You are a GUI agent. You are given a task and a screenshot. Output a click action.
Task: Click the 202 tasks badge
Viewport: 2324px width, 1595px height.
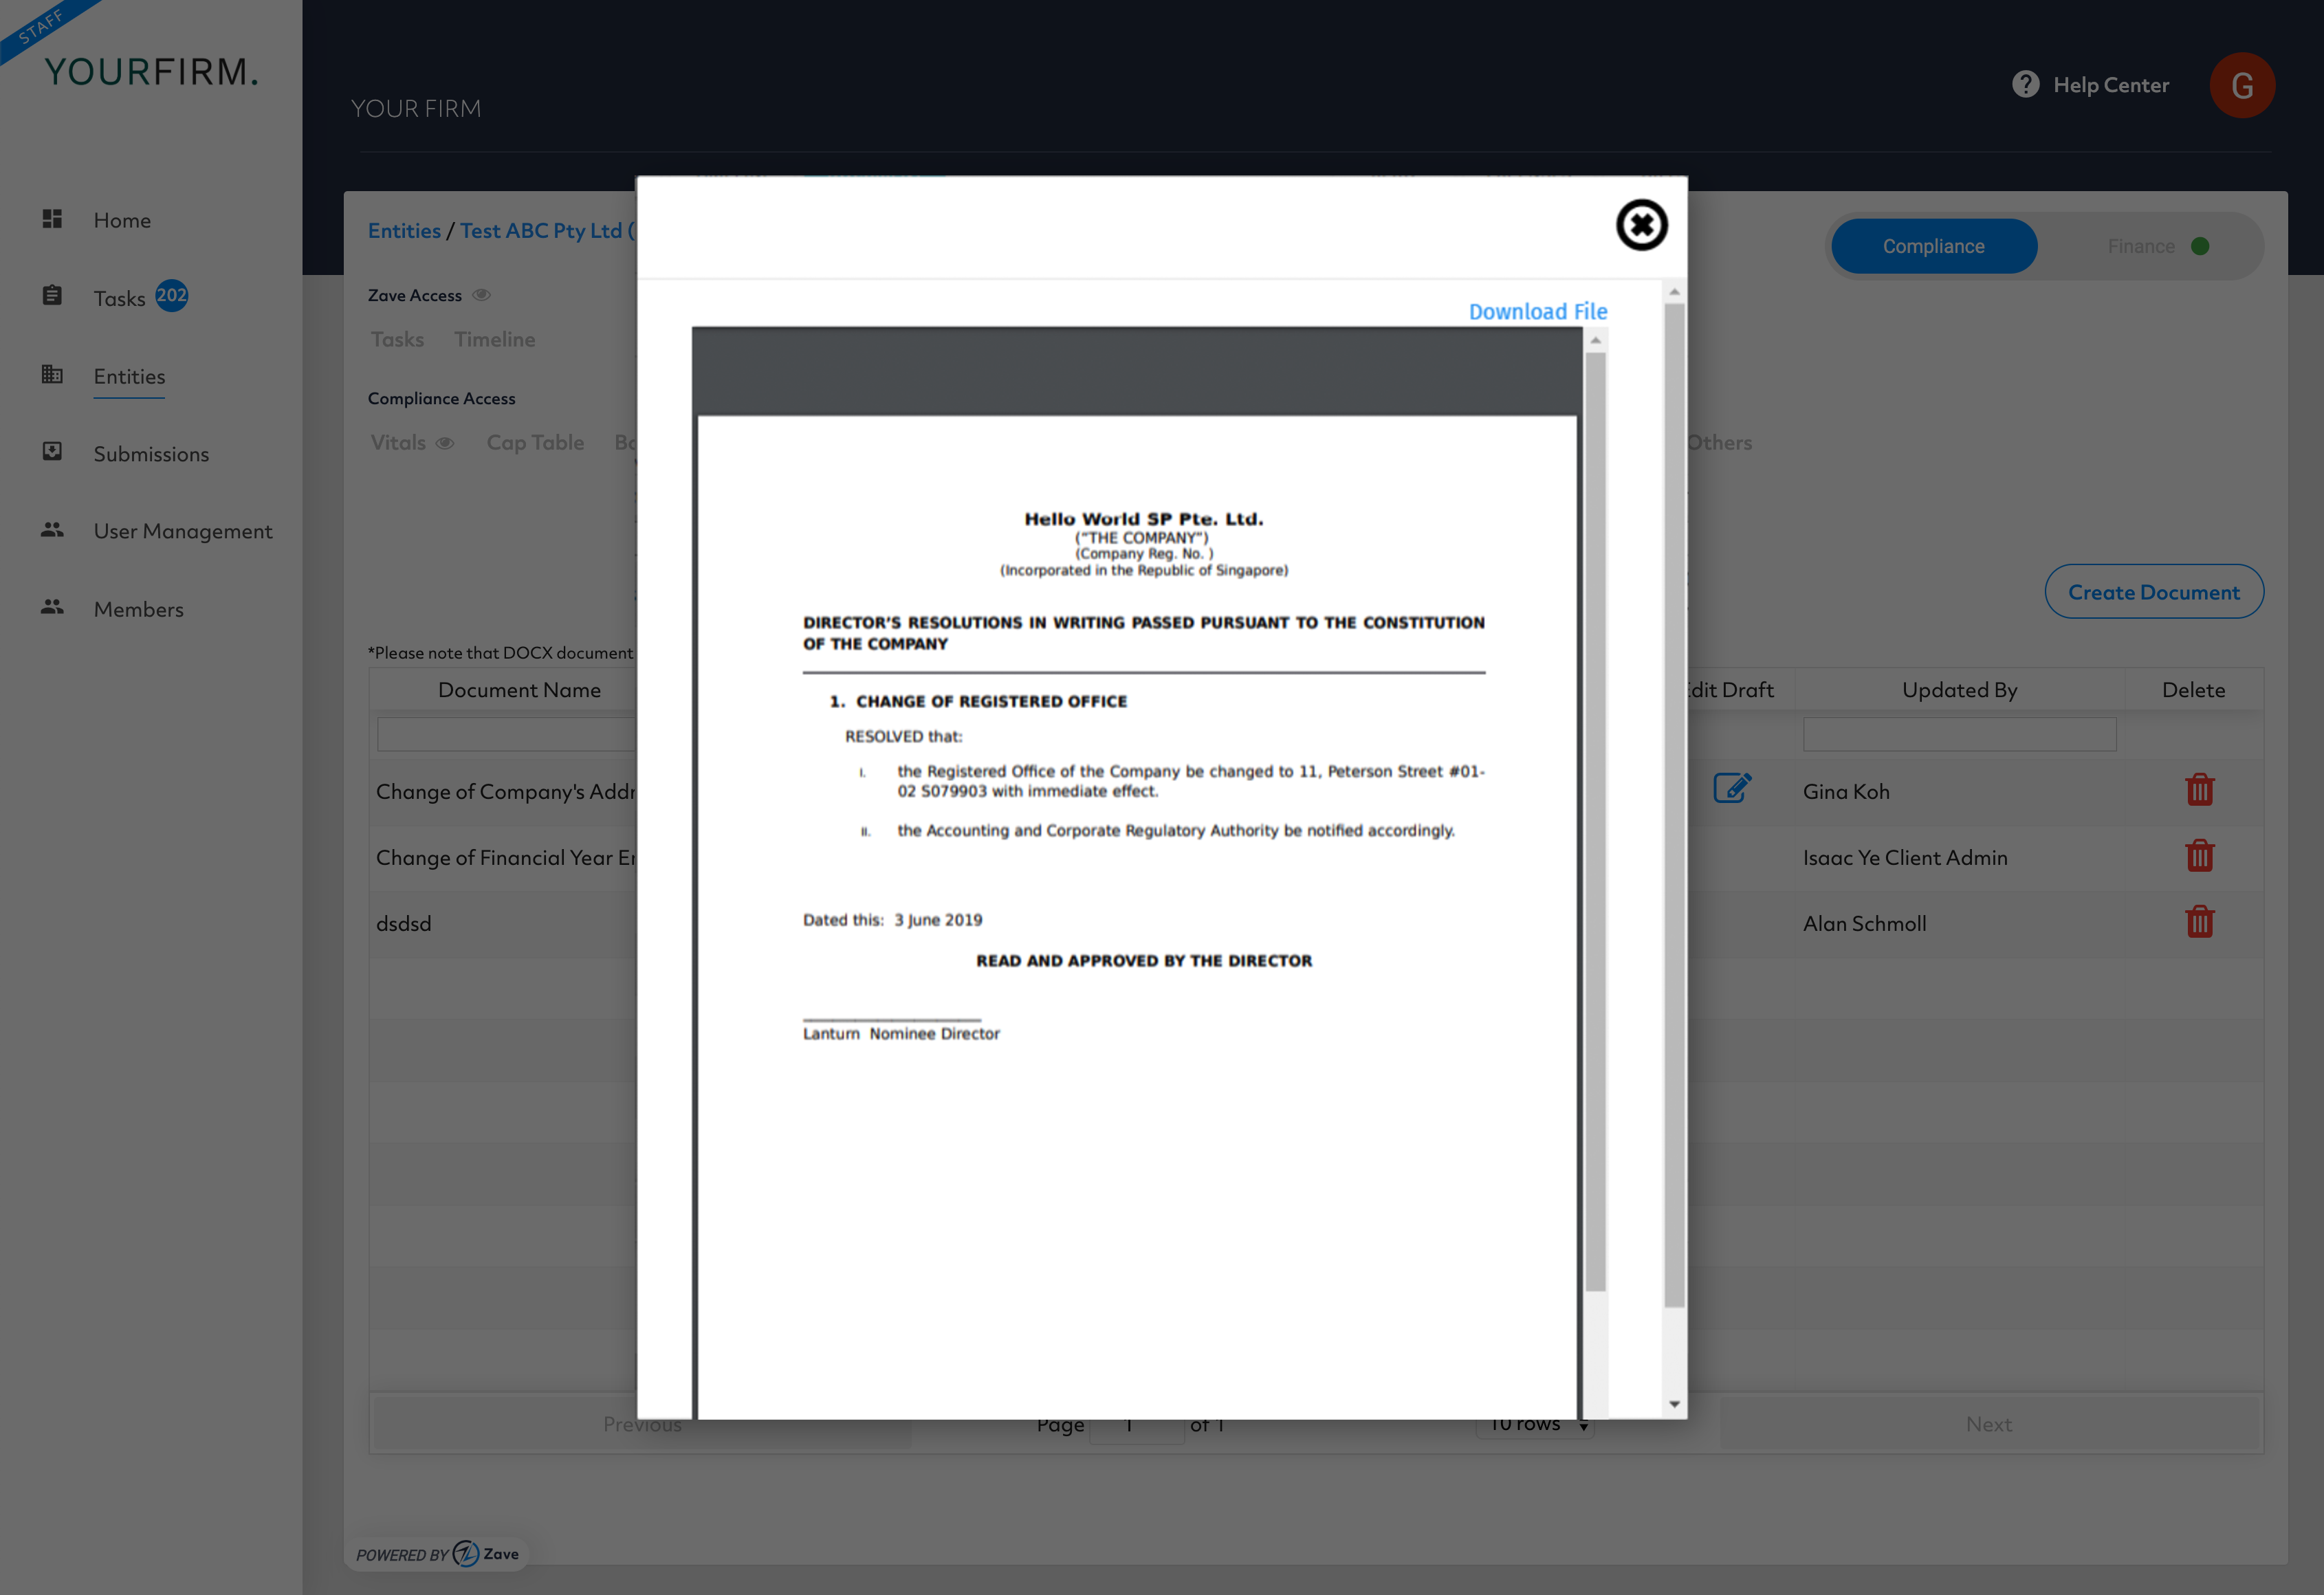(171, 295)
